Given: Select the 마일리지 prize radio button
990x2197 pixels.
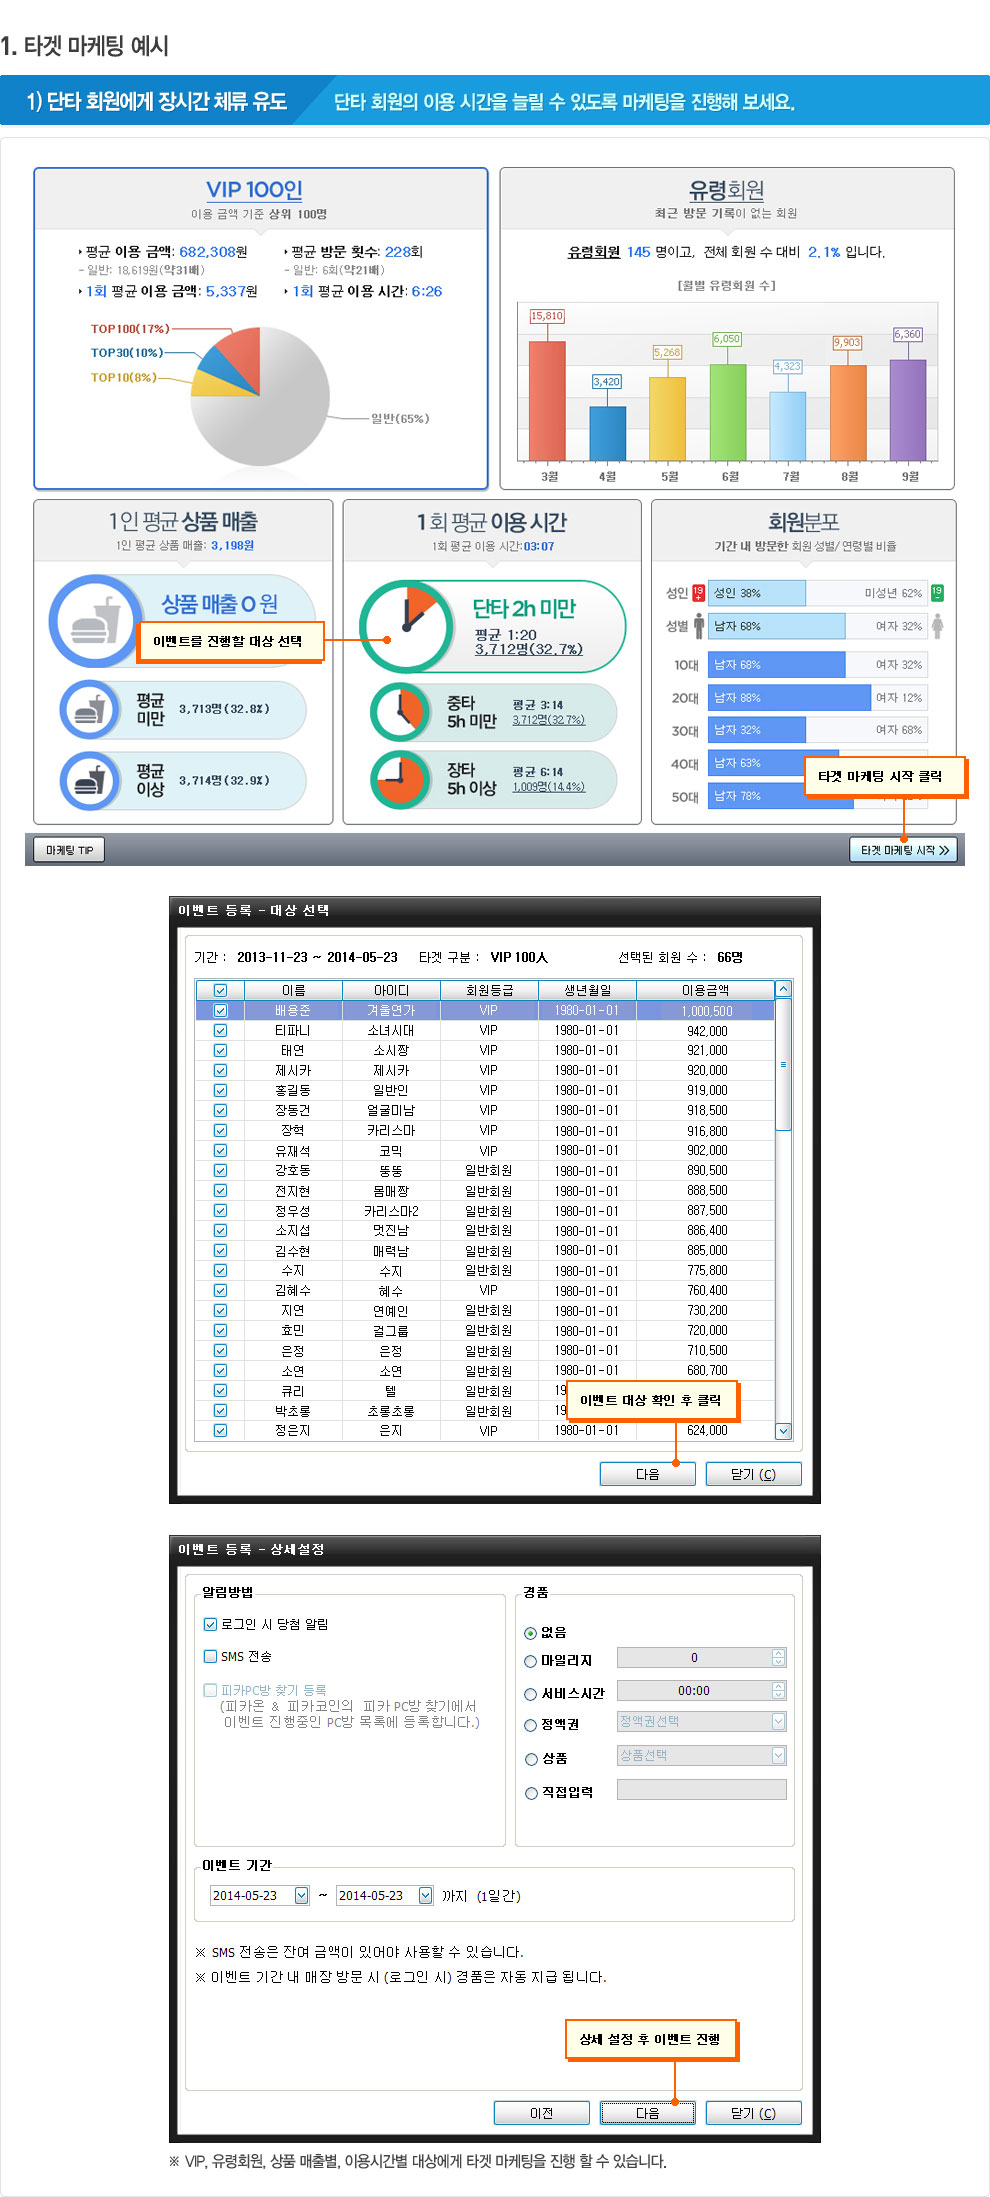Looking at the screenshot, I should (x=531, y=1661).
